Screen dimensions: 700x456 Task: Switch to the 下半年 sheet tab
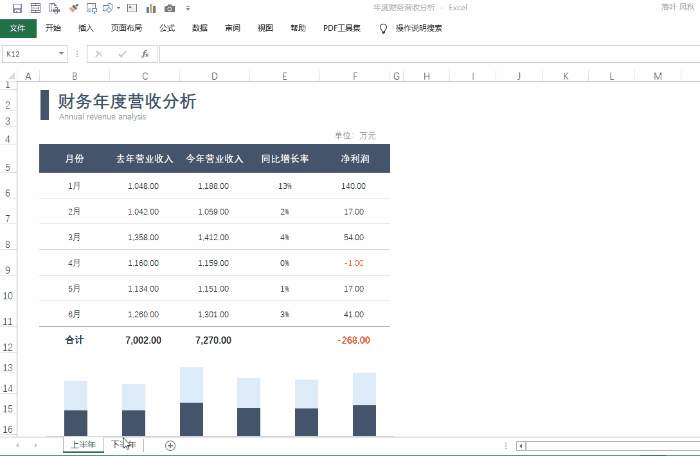point(124,445)
